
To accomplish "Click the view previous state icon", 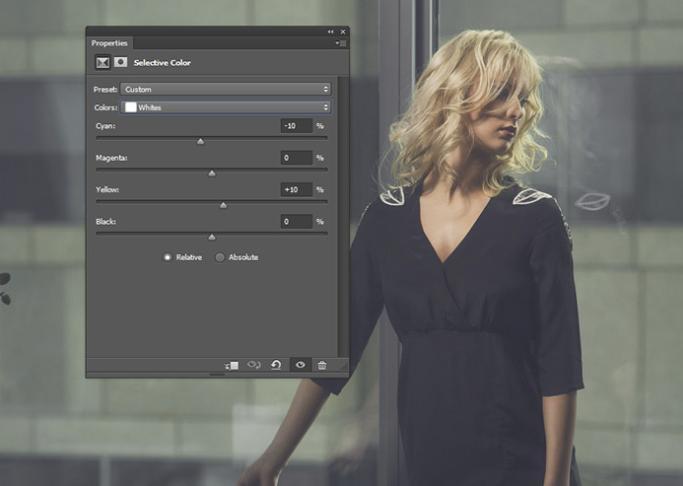I will click(254, 364).
